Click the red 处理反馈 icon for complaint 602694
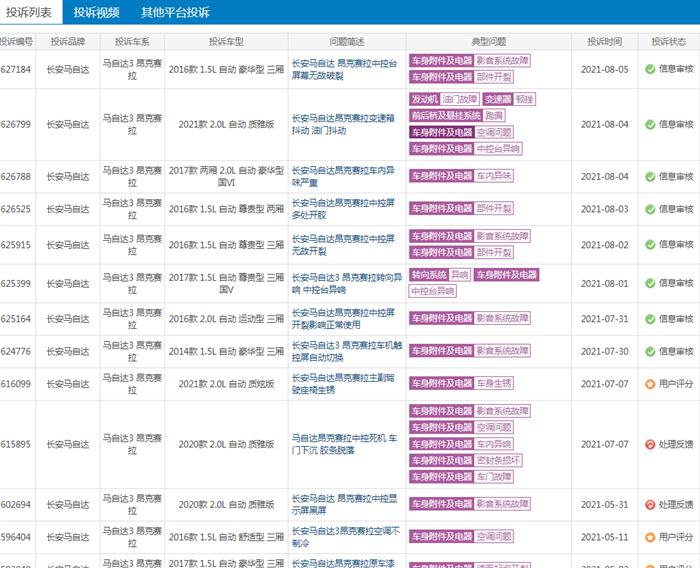Screen dimensions: 700x568 point(650,505)
